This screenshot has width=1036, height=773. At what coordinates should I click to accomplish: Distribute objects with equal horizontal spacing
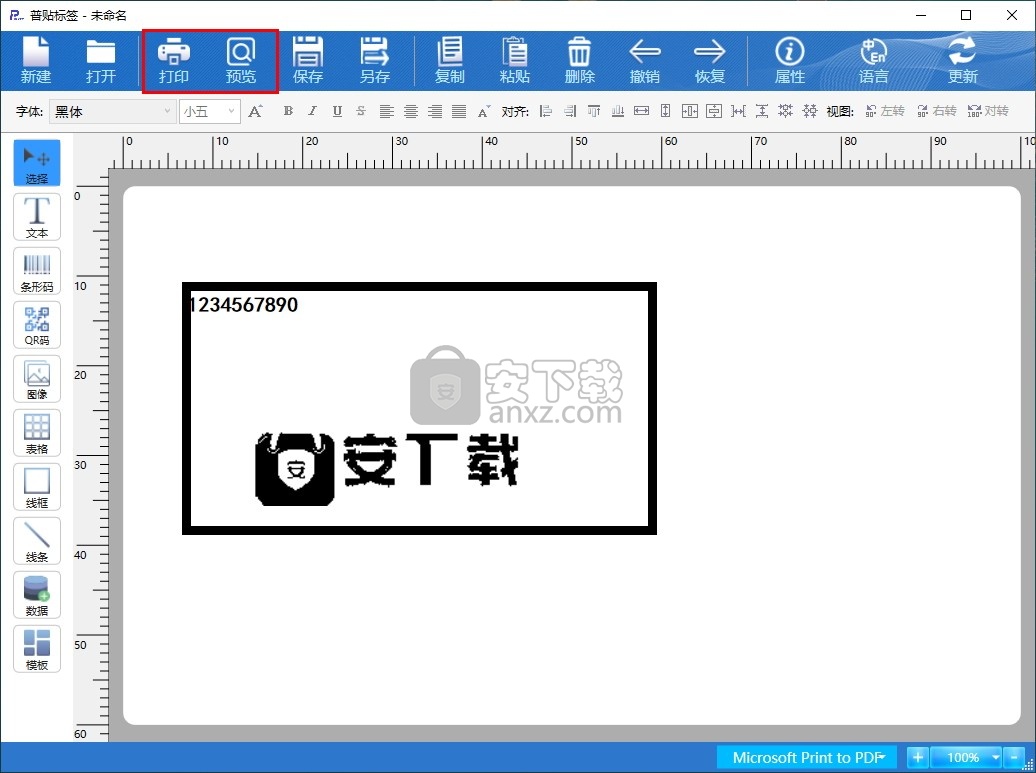pyautogui.click(x=738, y=111)
